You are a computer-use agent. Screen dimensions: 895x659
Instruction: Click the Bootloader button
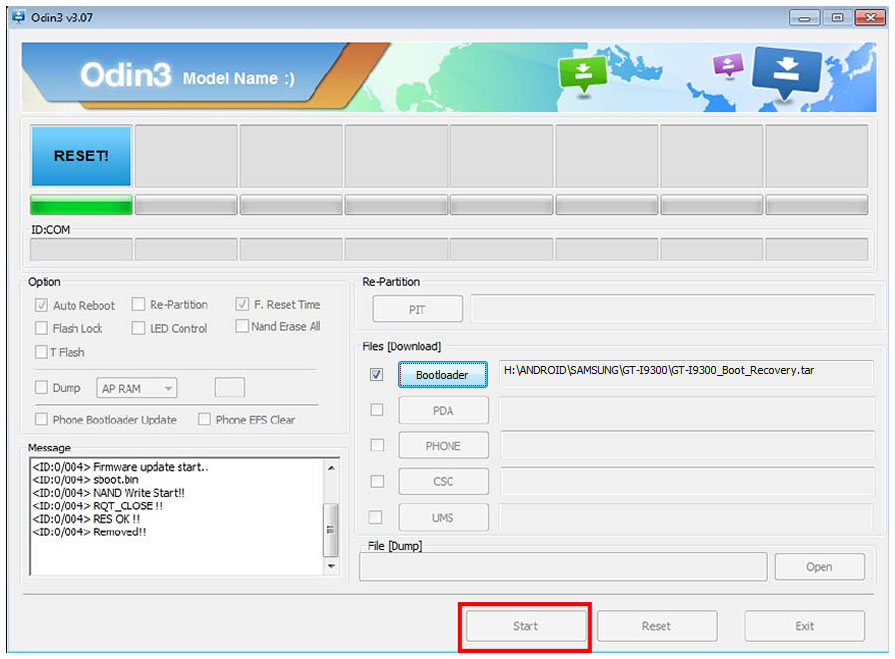[x=442, y=375]
